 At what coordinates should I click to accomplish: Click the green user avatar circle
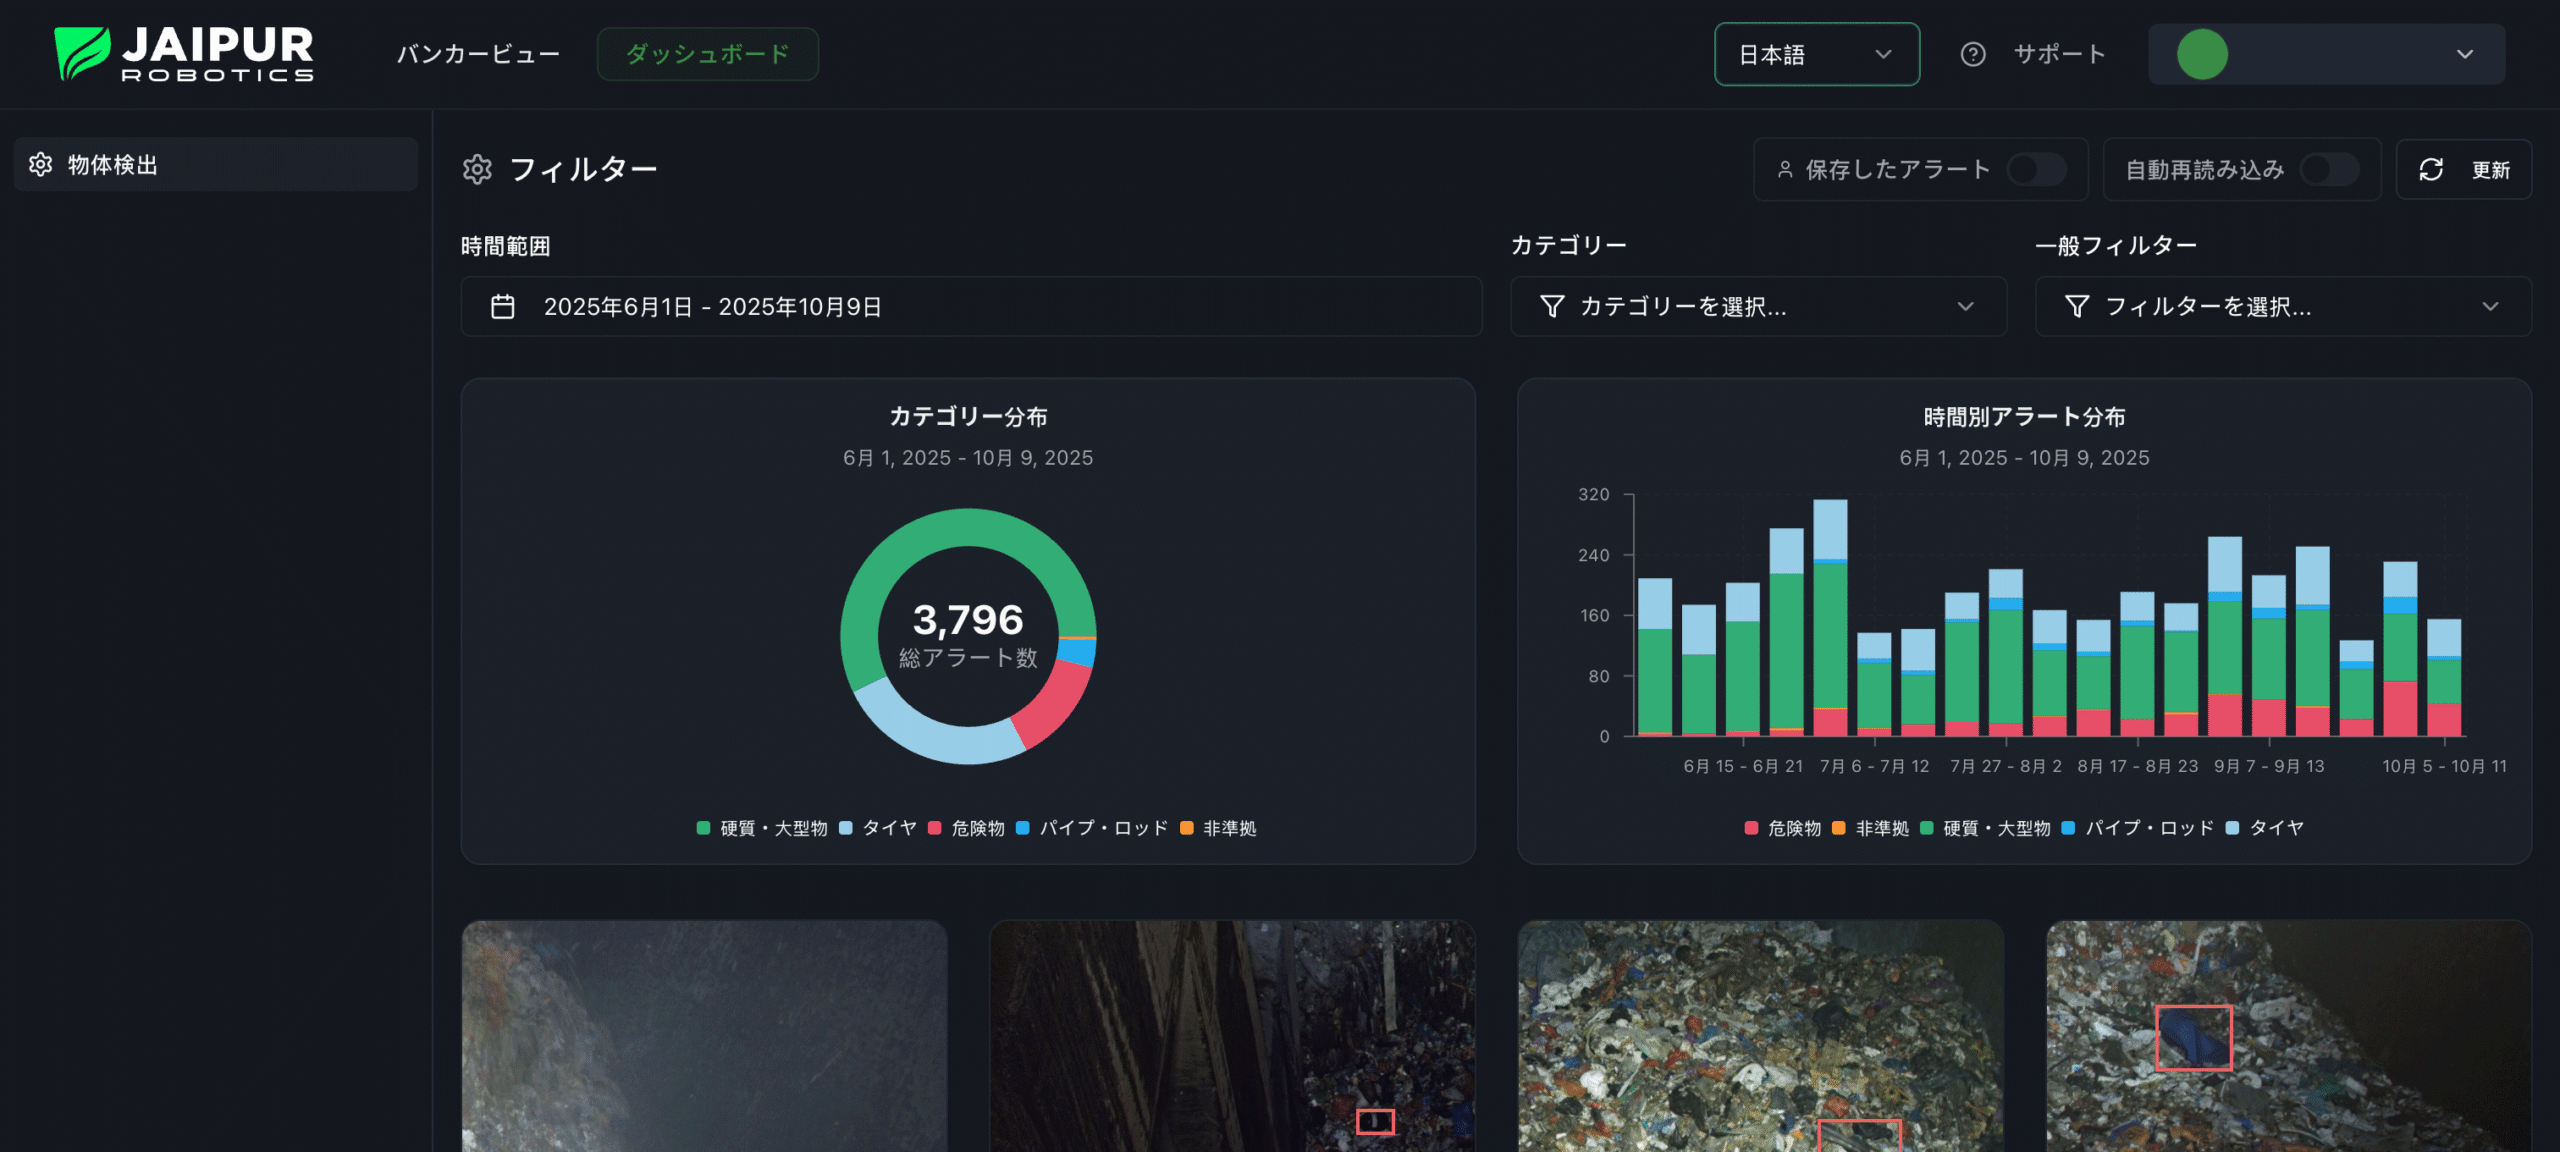coord(2202,54)
